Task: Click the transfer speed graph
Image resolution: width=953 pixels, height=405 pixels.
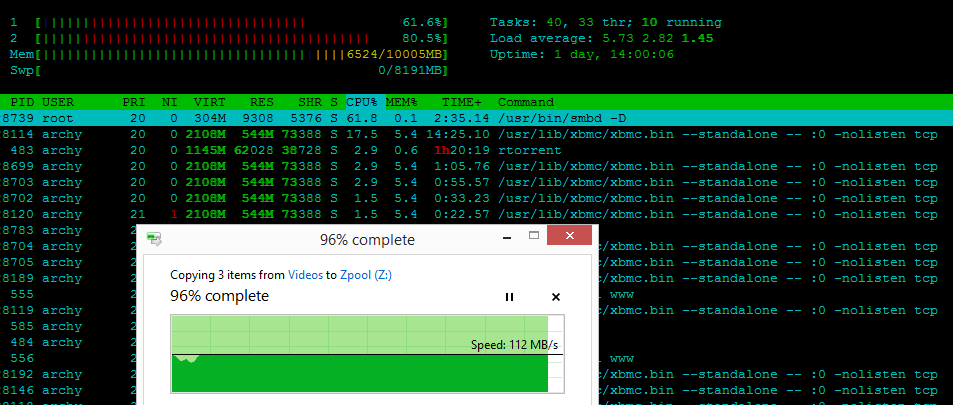Action: [x=359, y=353]
